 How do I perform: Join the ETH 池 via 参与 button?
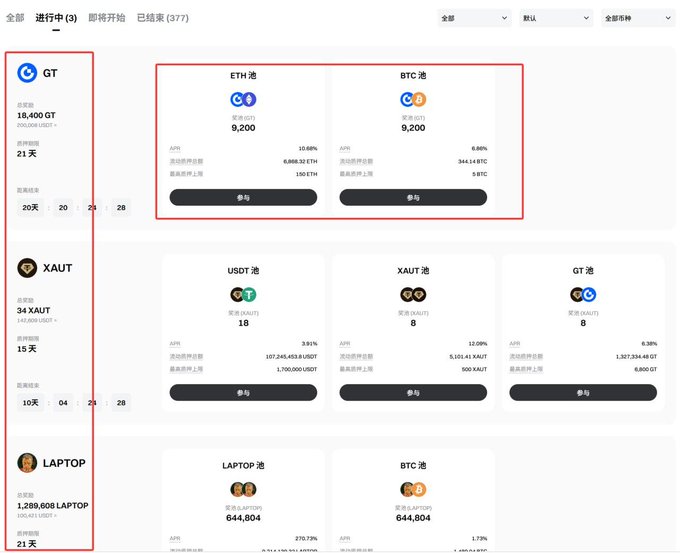click(243, 197)
